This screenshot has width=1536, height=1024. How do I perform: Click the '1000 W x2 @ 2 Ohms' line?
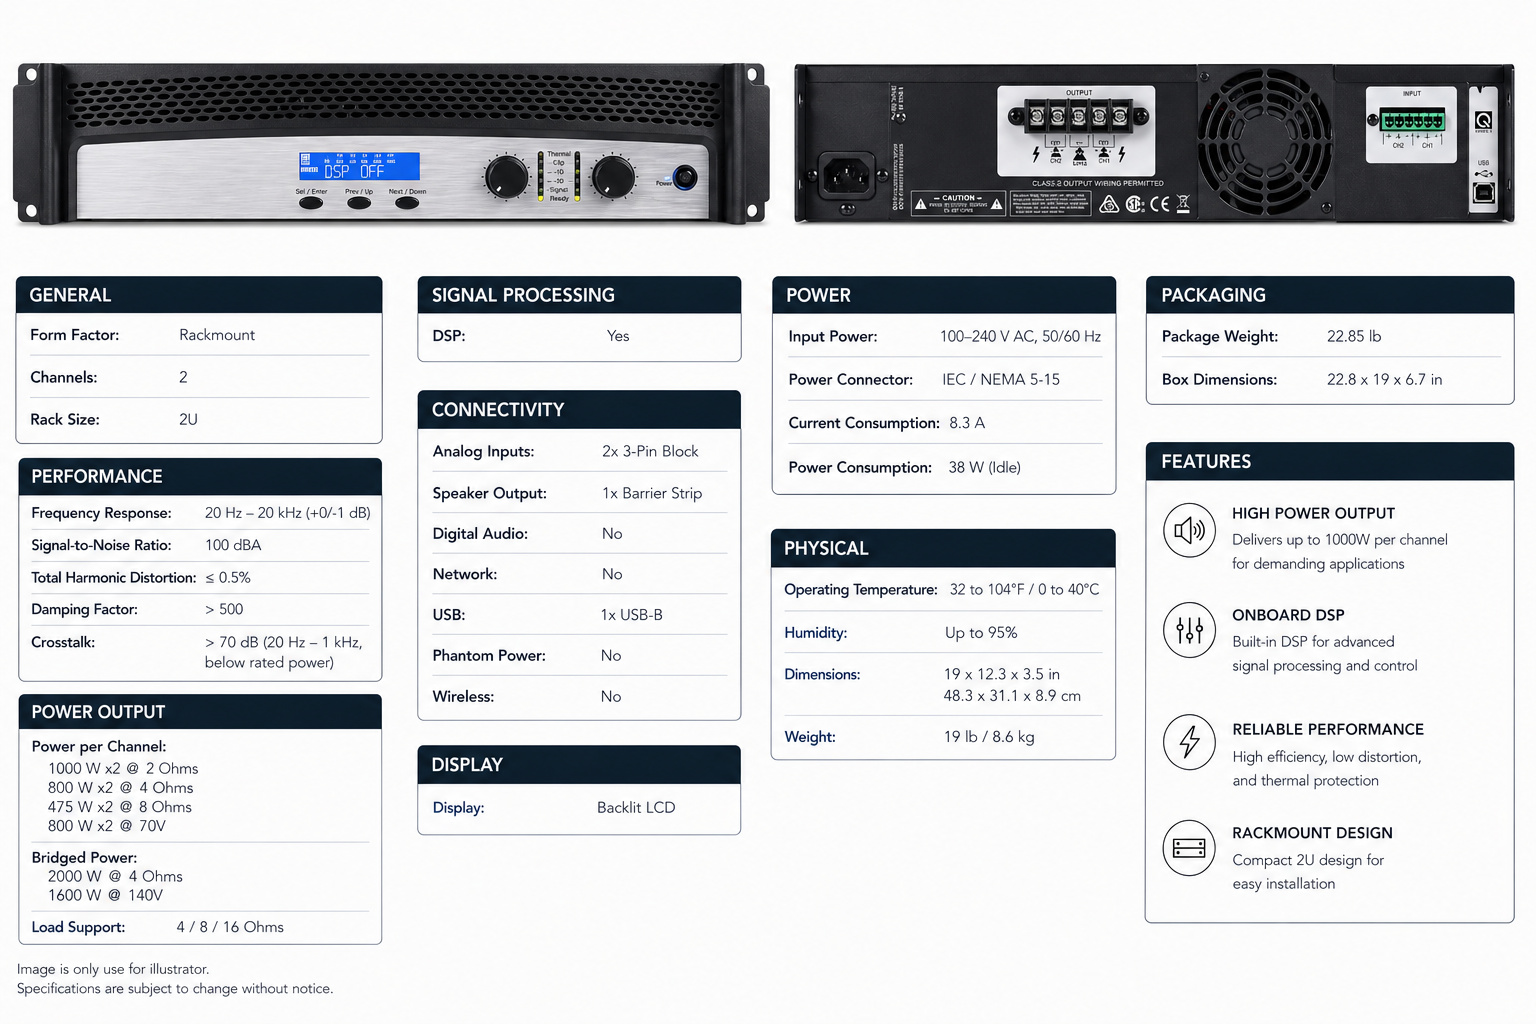[x=123, y=768]
